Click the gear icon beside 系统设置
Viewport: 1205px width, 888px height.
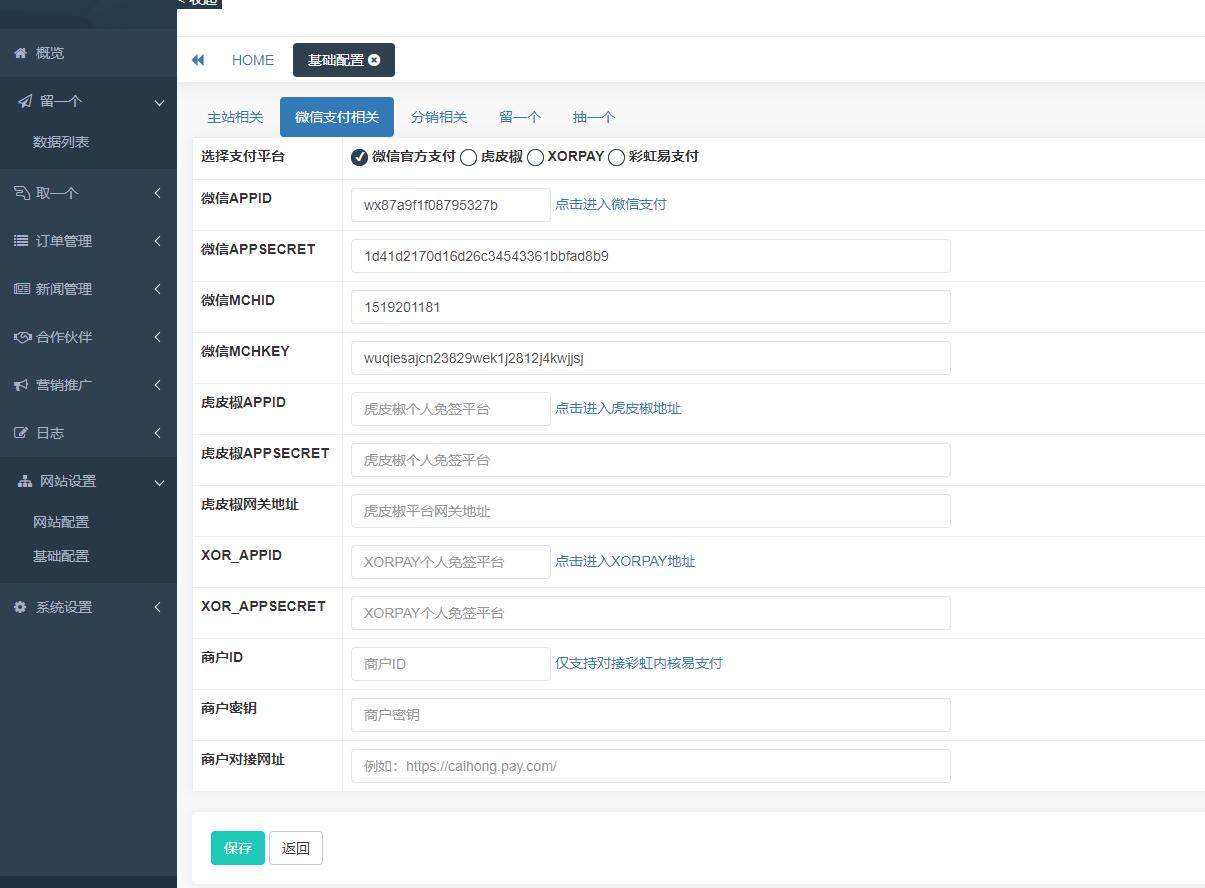(20, 607)
